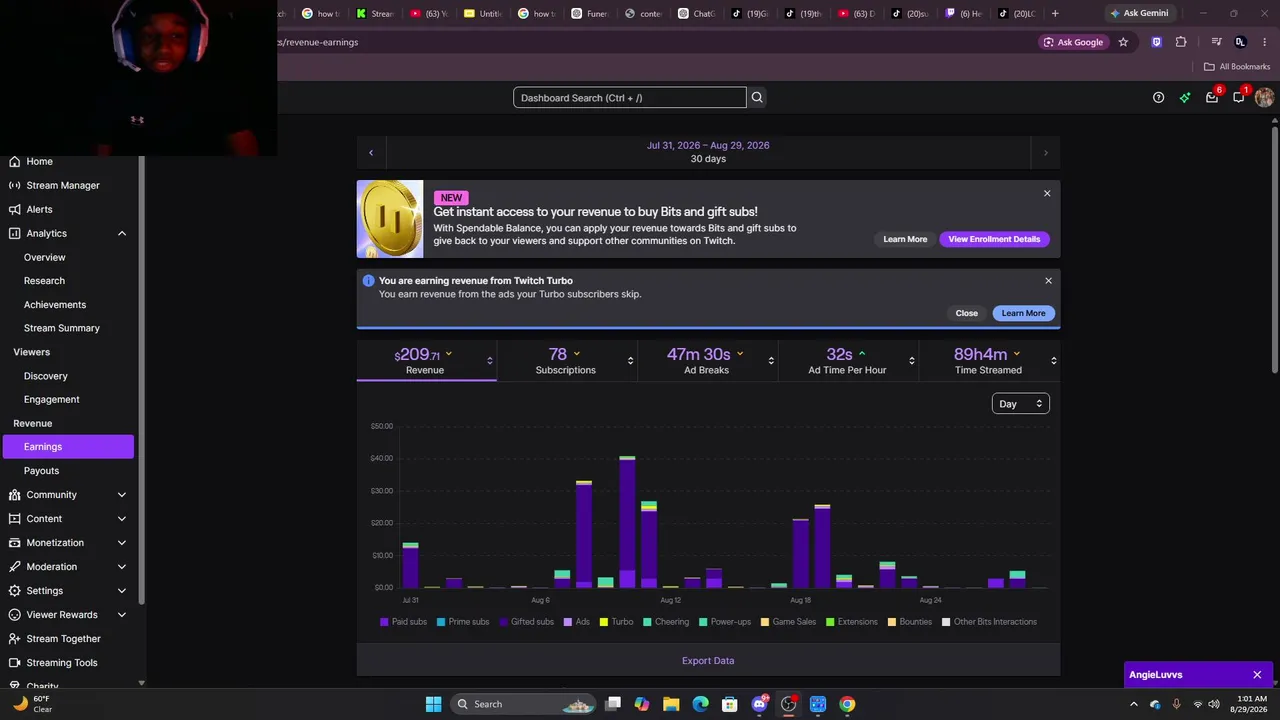Open the Day granularity dropdown
1280x720 pixels.
point(1020,404)
